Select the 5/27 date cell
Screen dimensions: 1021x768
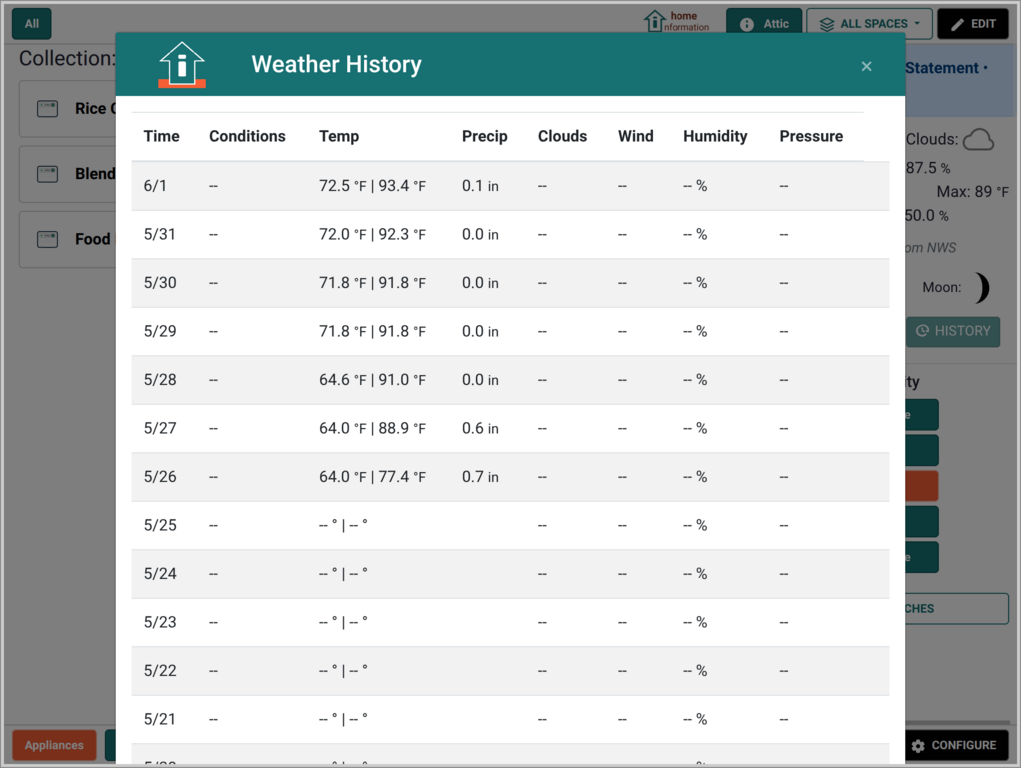[160, 428]
